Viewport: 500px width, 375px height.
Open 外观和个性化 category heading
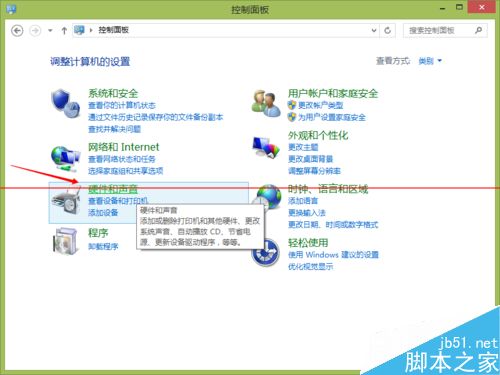pos(318,135)
